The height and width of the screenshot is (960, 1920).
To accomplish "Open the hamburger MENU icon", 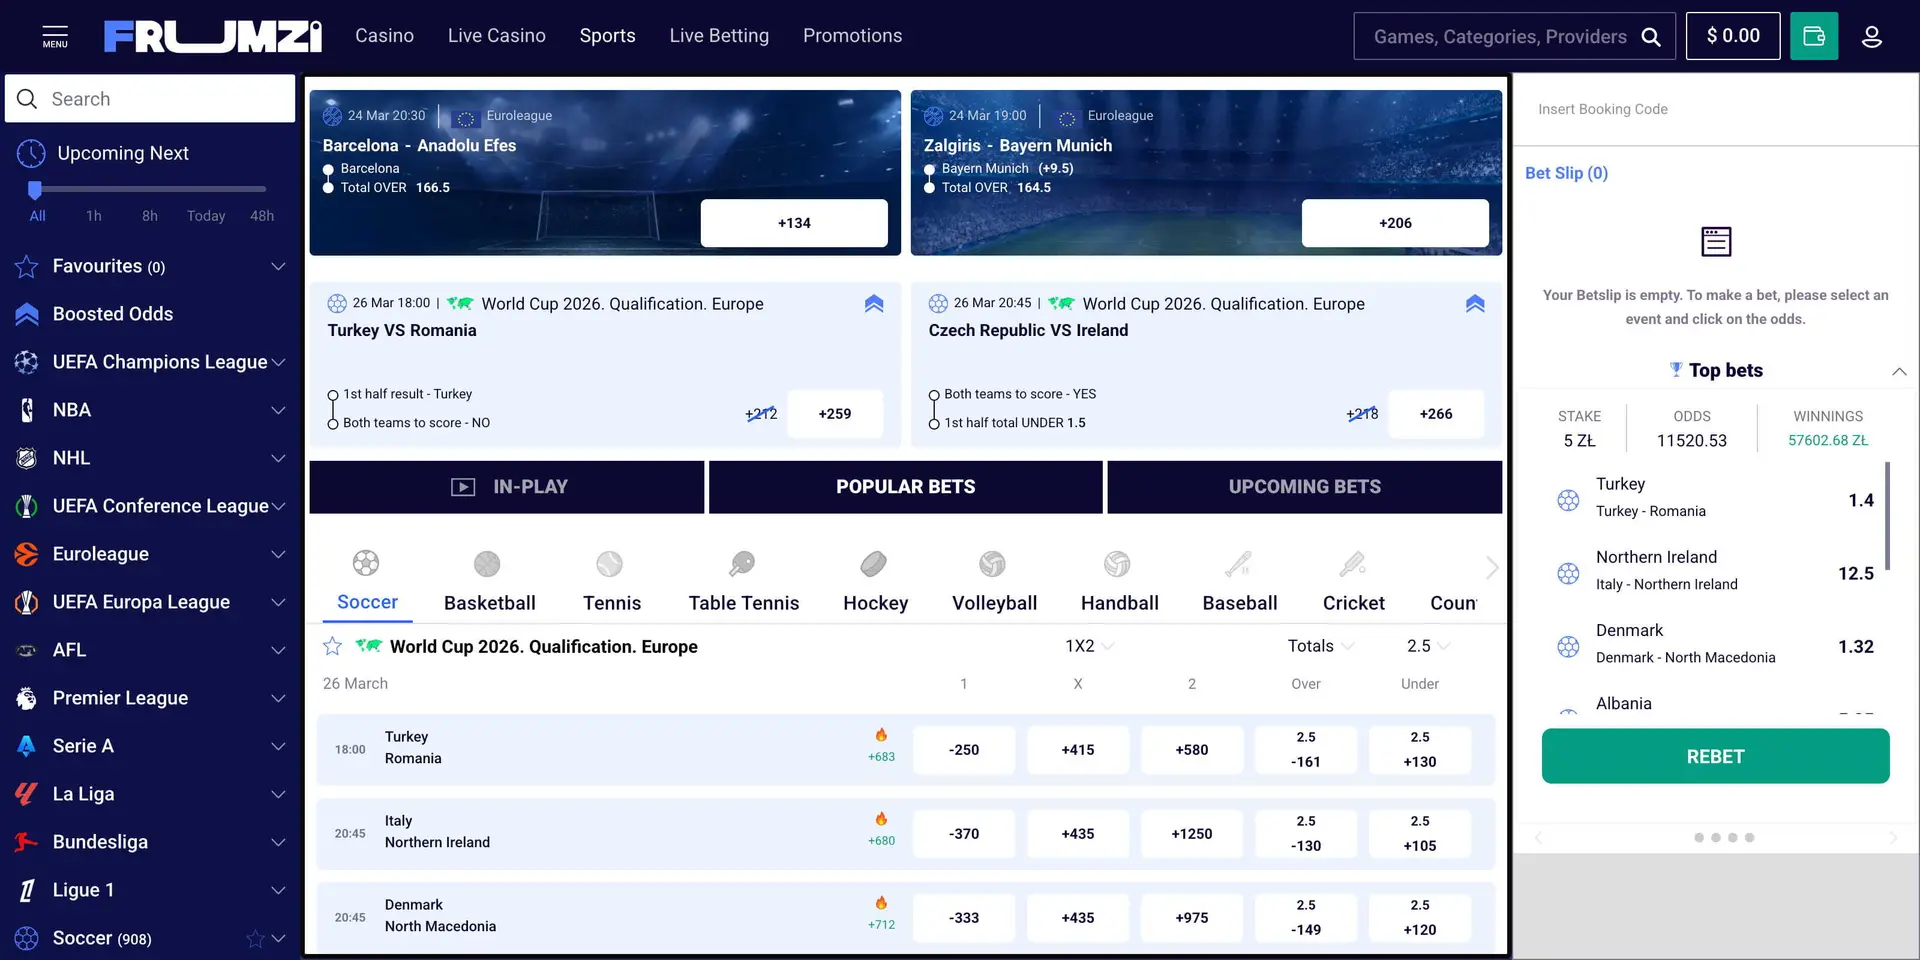I will 55,36.
